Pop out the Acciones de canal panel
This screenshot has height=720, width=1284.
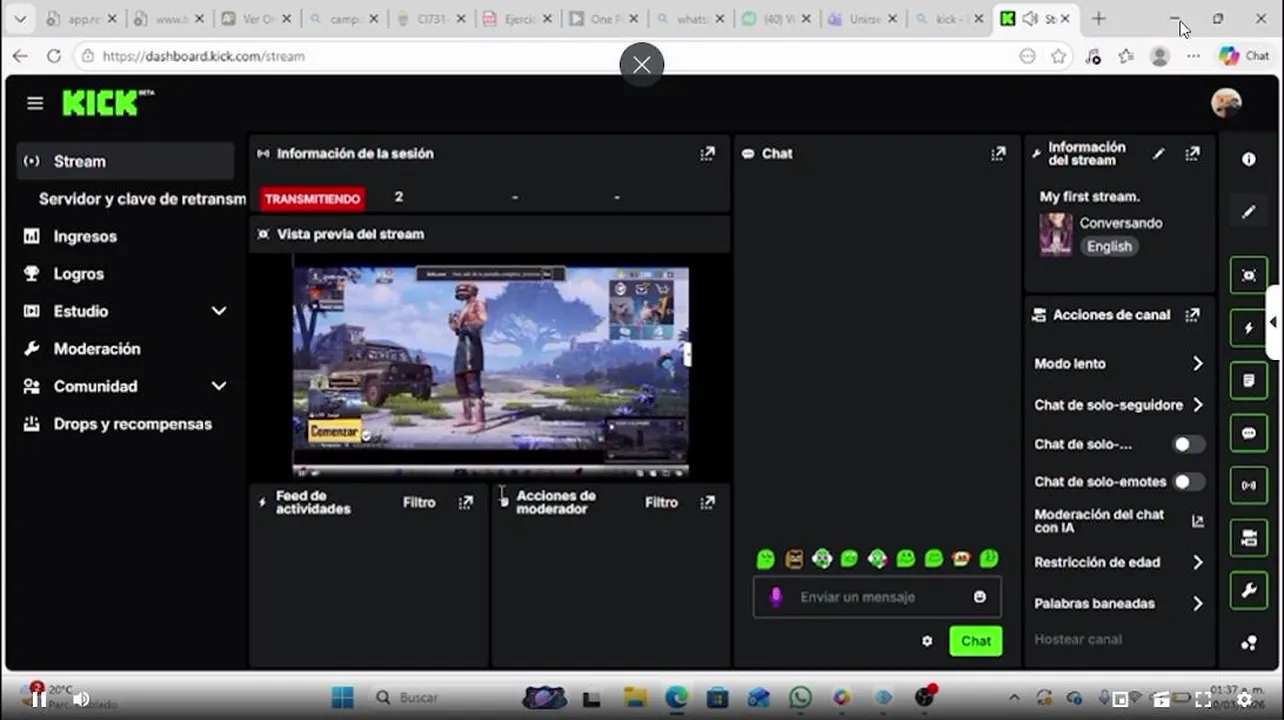pos(1192,315)
